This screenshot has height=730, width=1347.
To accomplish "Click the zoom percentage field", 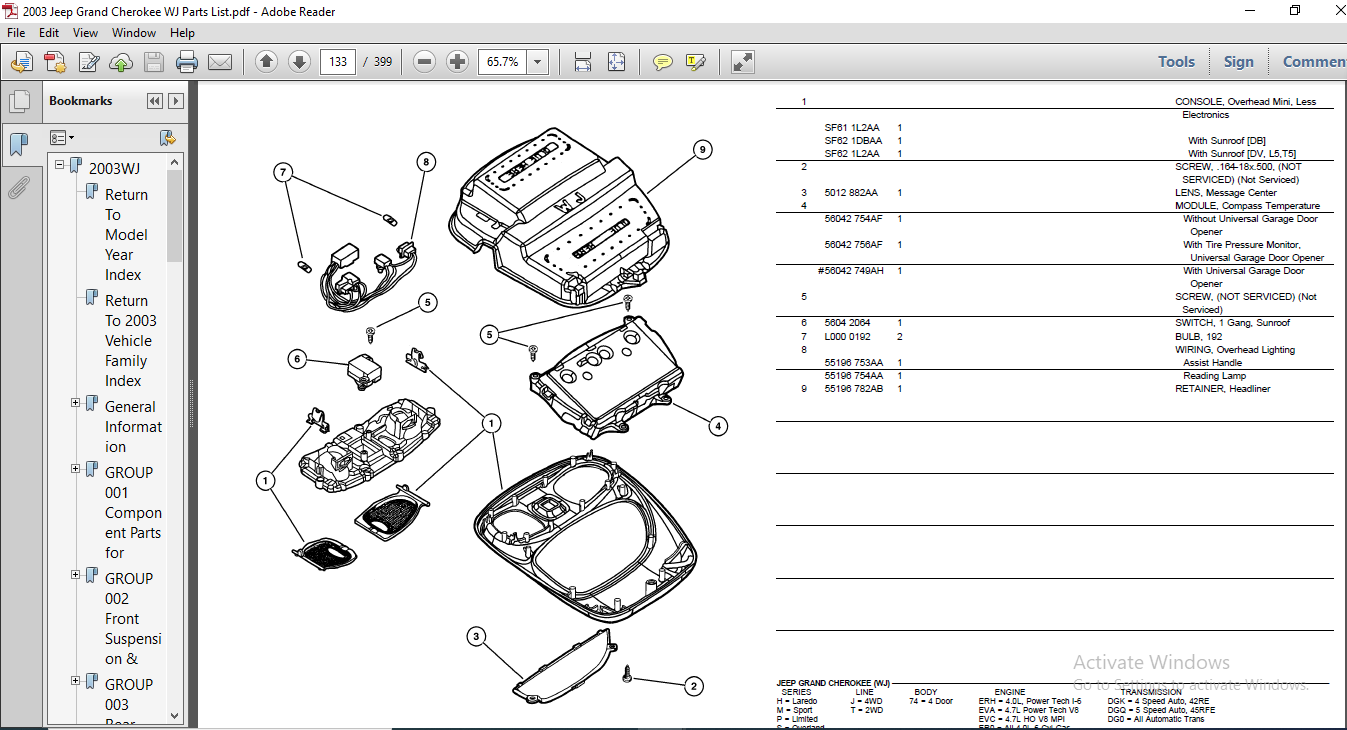I will [503, 62].
